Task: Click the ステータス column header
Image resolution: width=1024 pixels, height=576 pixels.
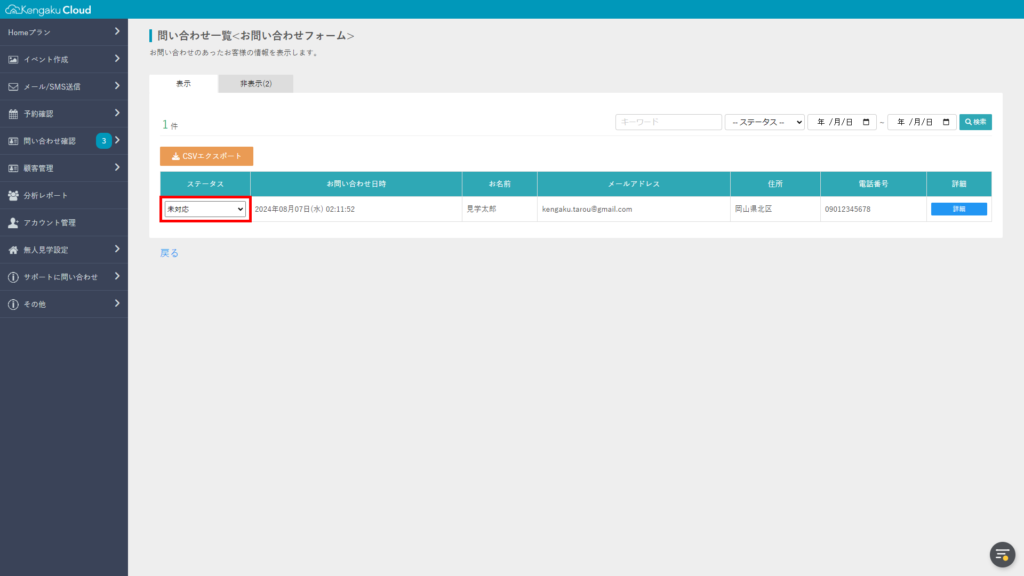Action: pos(205,184)
